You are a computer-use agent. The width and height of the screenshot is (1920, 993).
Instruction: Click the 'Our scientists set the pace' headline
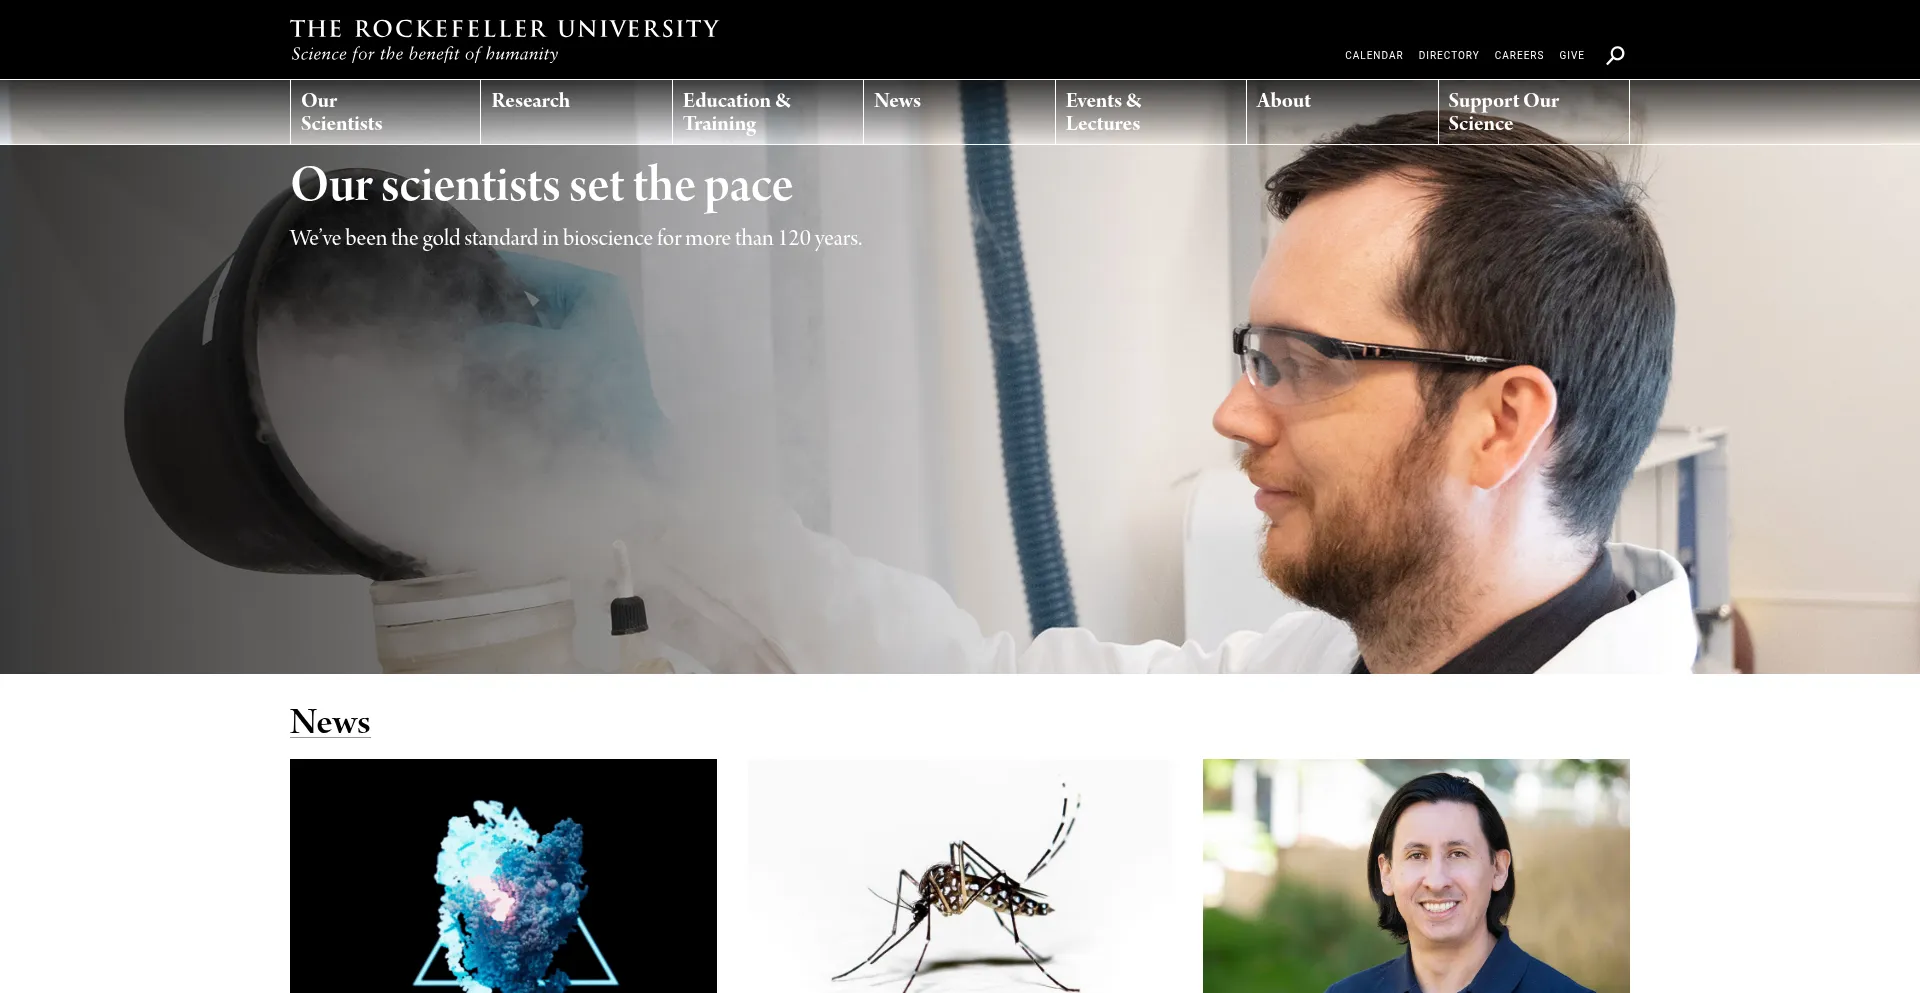541,186
